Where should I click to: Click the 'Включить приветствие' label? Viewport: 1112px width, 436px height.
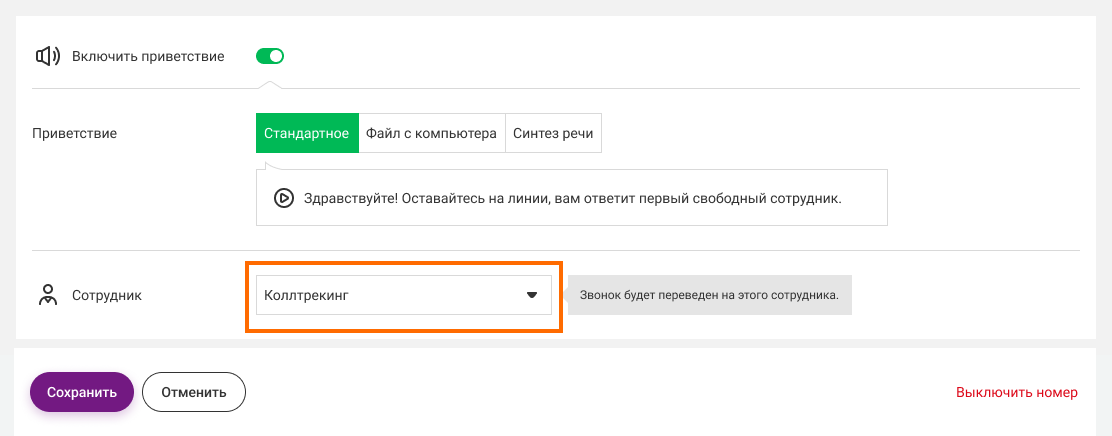[x=148, y=56]
